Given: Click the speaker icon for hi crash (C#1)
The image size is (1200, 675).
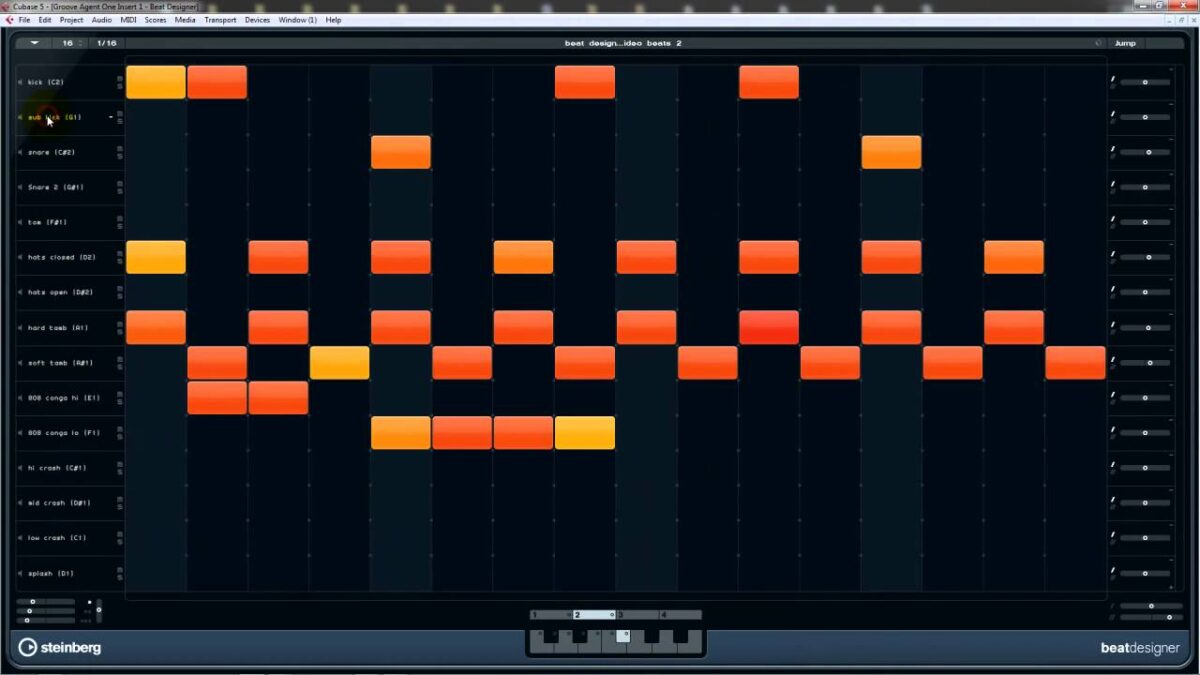Looking at the screenshot, I should (21, 468).
